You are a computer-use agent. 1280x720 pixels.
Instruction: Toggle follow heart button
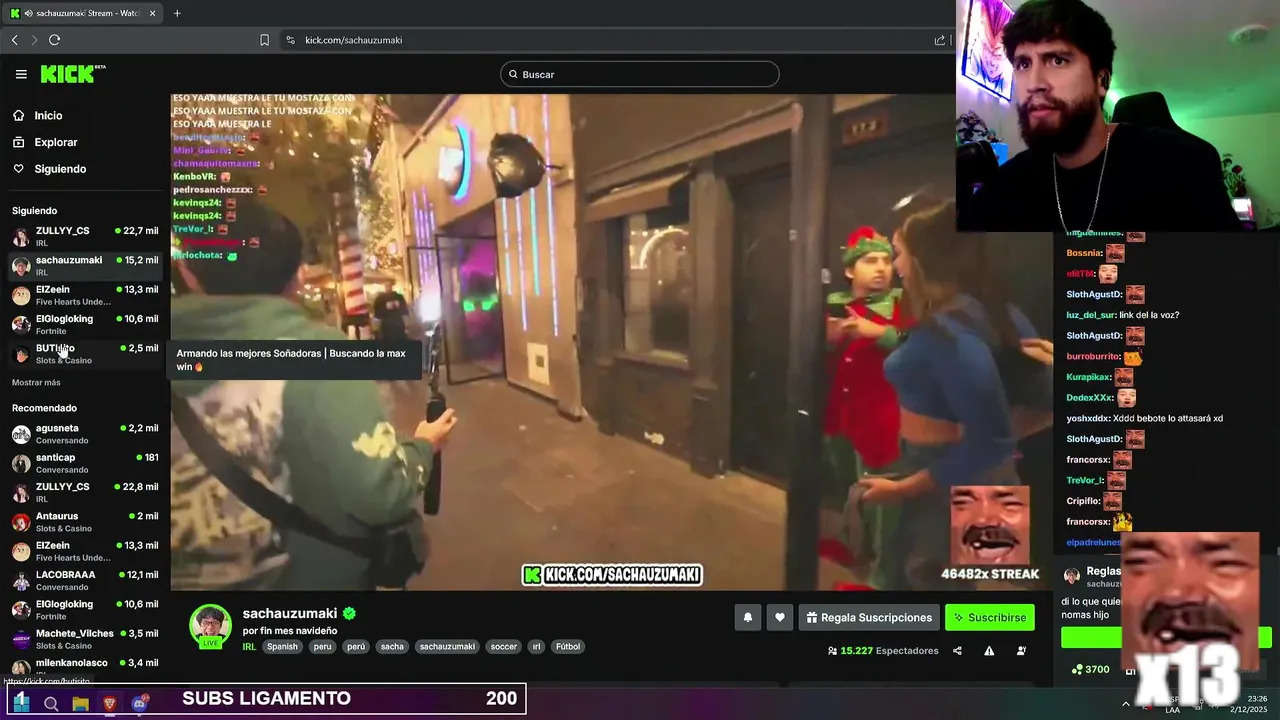(x=780, y=618)
